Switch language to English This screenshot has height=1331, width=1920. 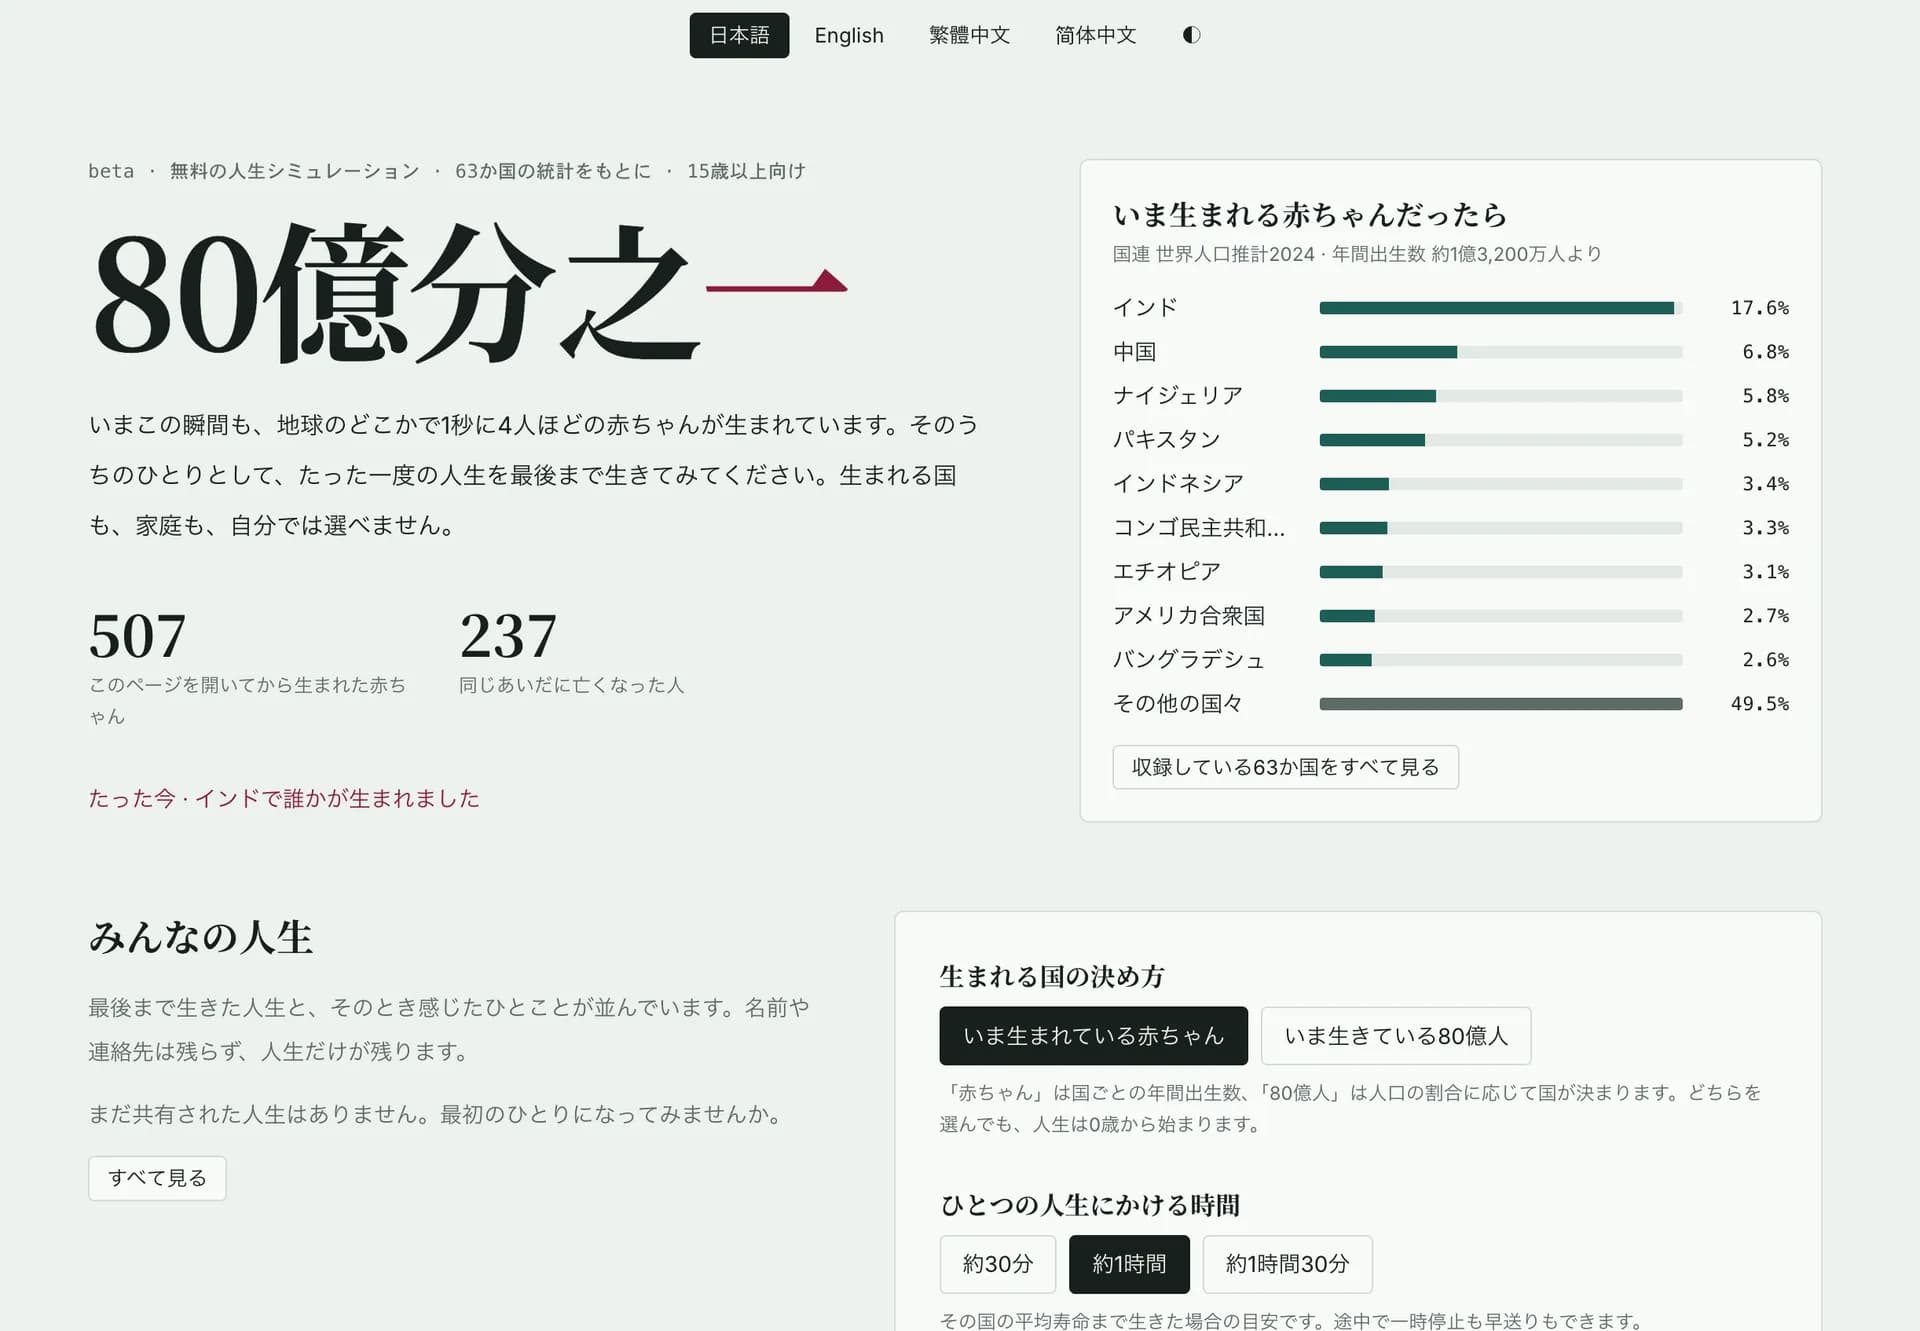pos(849,35)
